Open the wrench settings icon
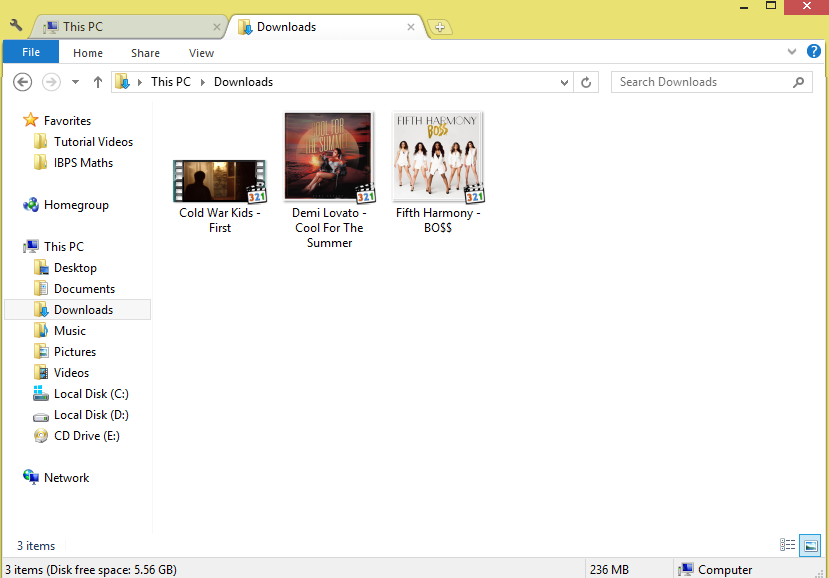Image resolution: width=829 pixels, height=578 pixels. pos(16,25)
